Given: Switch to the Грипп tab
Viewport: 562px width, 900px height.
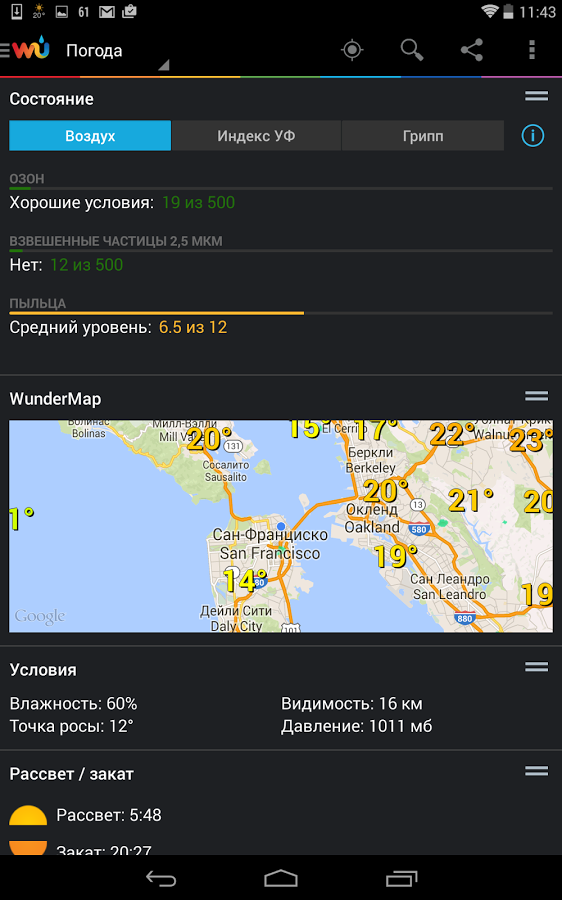Looking at the screenshot, I should [x=423, y=136].
